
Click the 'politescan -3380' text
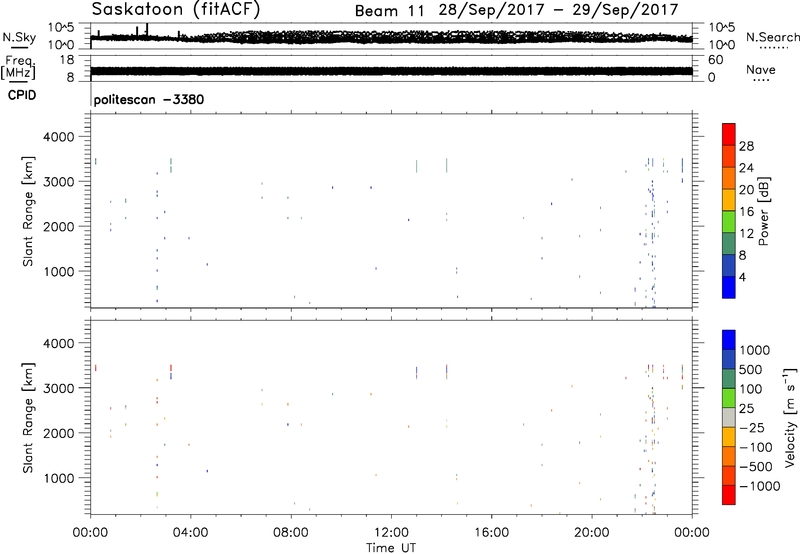[x=148, y=99]
